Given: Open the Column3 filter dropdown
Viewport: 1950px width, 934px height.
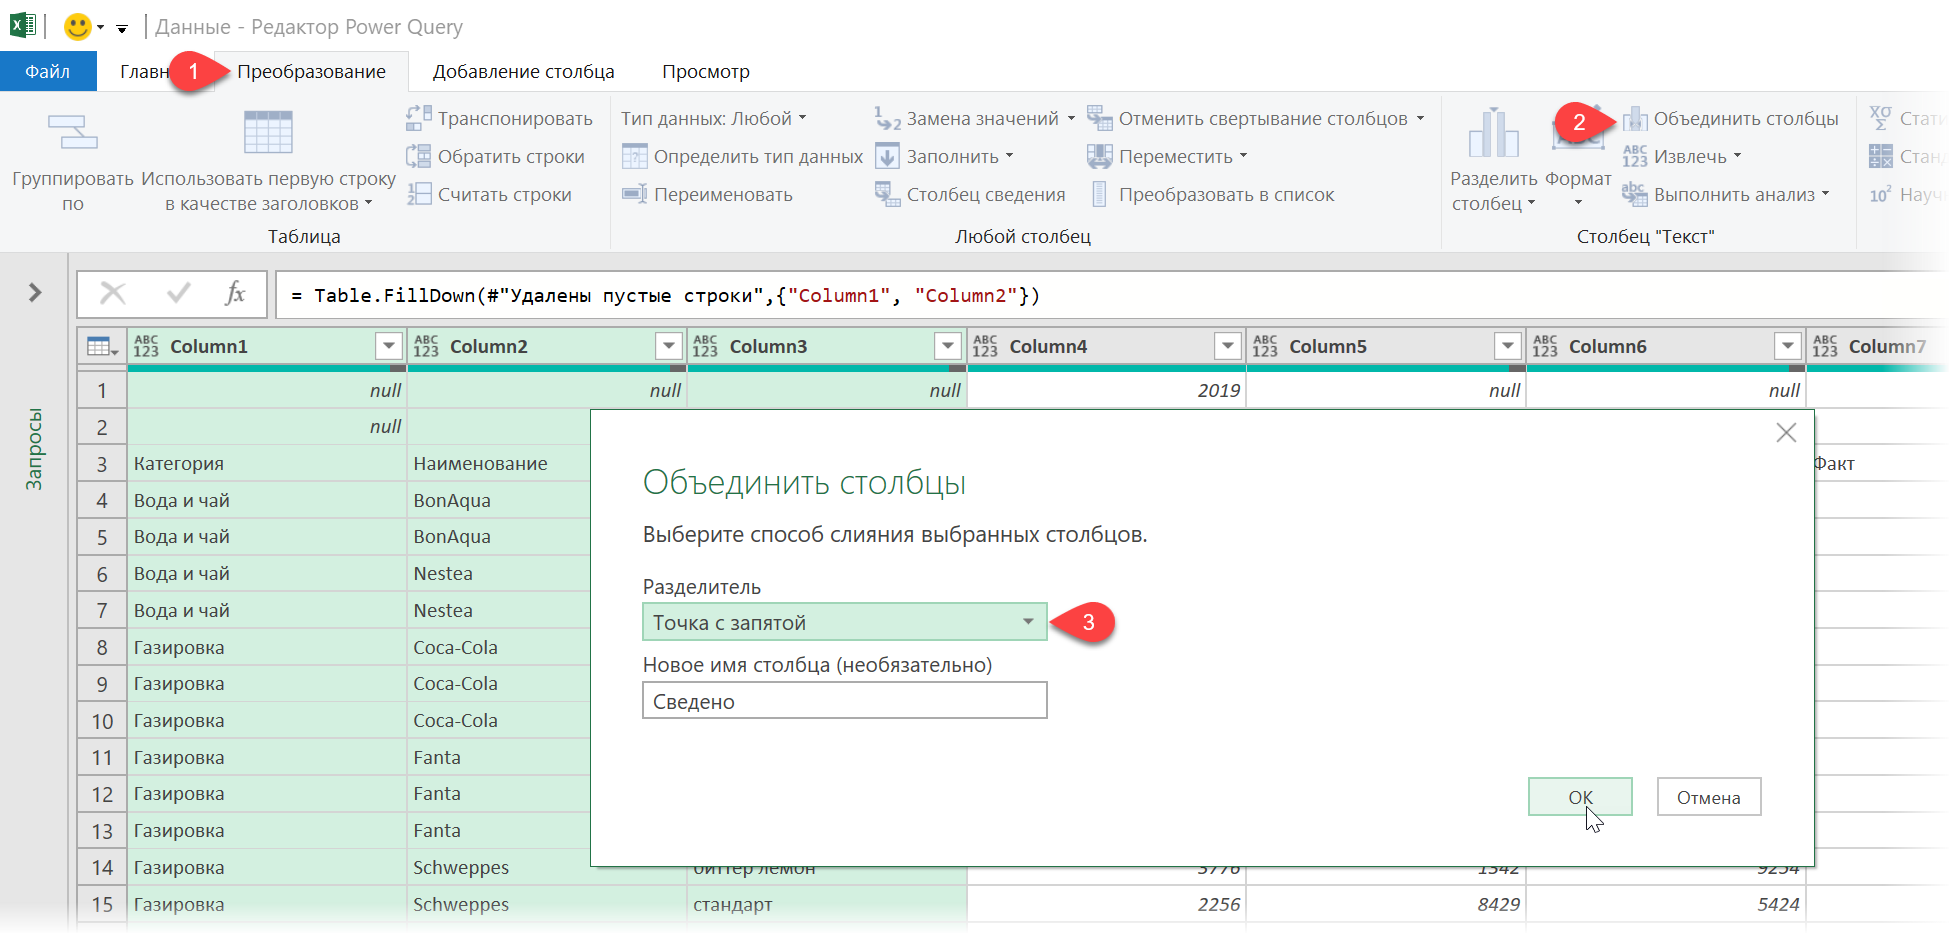Looking at the screenshot, I should pyautogui.click(x=948, y=346).
